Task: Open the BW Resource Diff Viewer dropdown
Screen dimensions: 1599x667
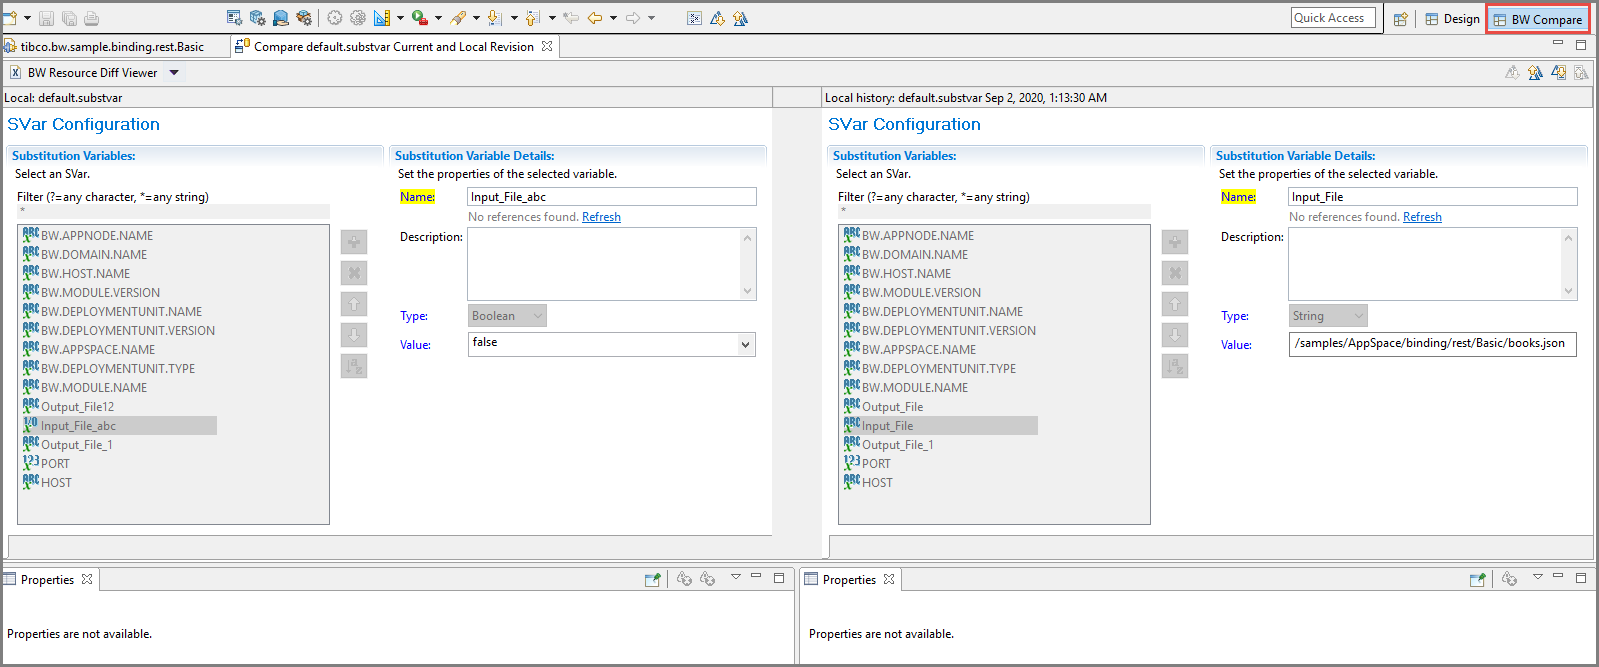Action: tap(174, 73)
